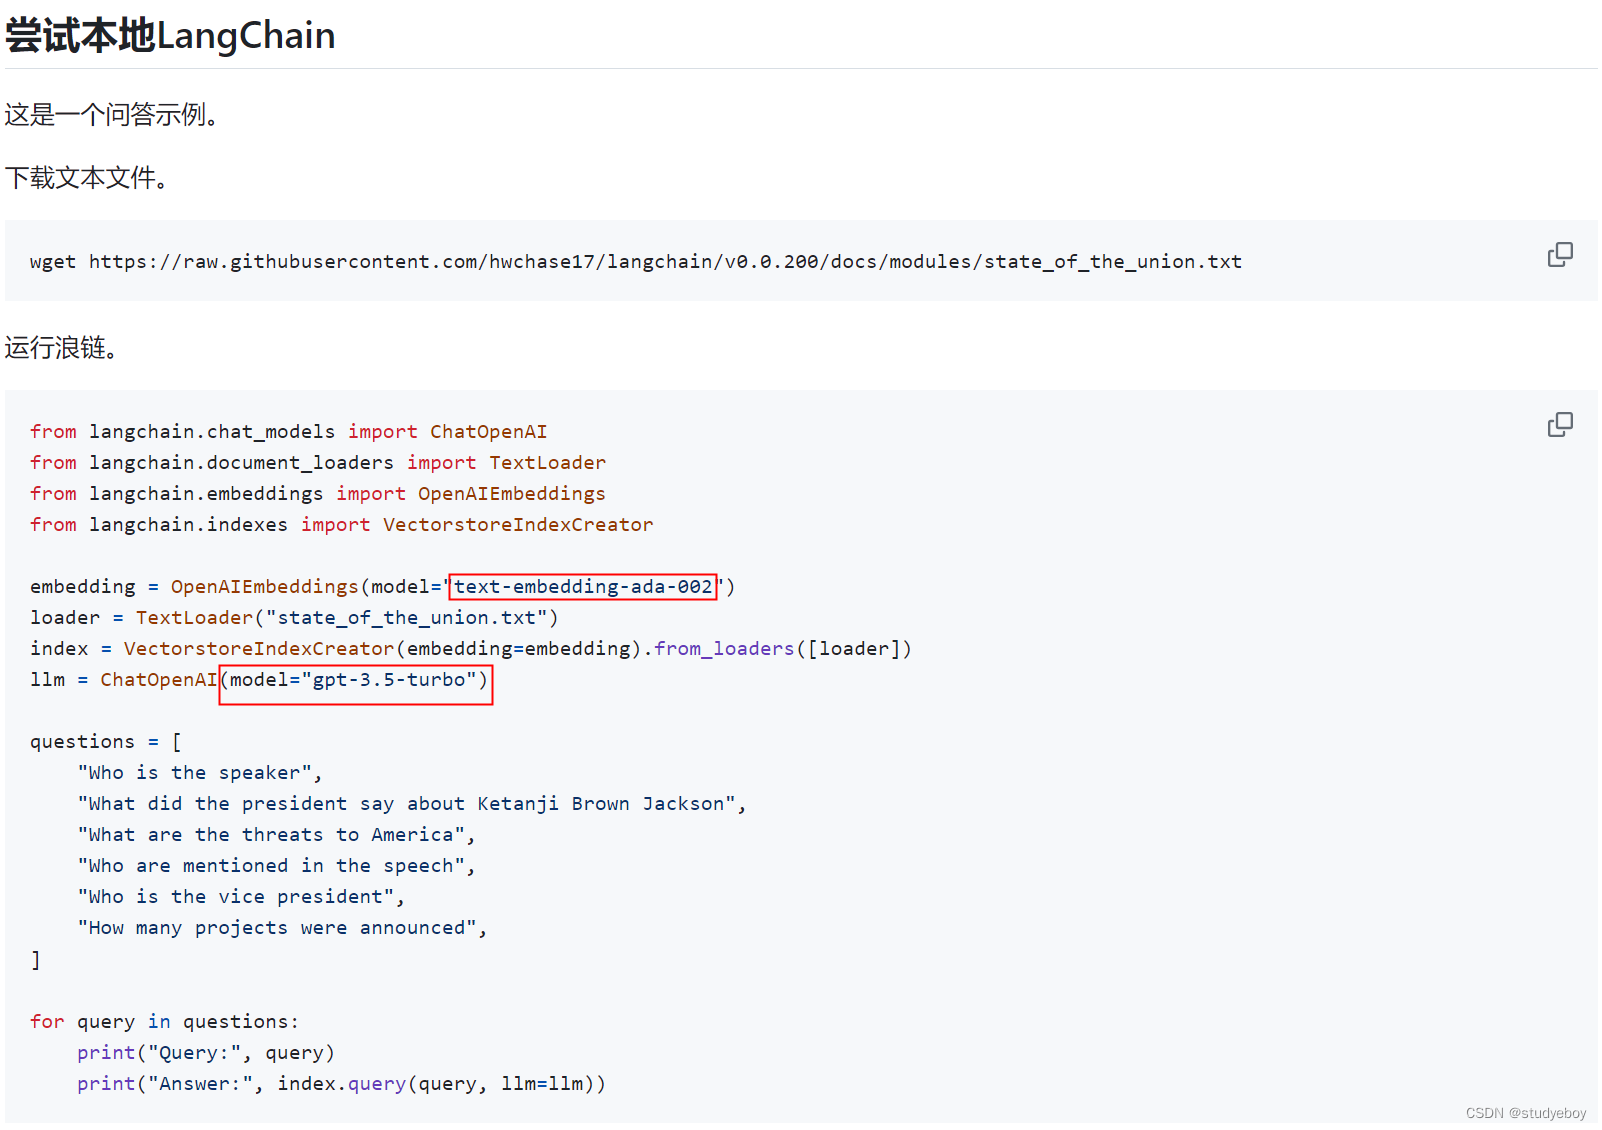Click the 运行浪链 paragraph text
The width and height of the screenshot is (1602, 1130).
pyautogui.click(x=61, y=348)
